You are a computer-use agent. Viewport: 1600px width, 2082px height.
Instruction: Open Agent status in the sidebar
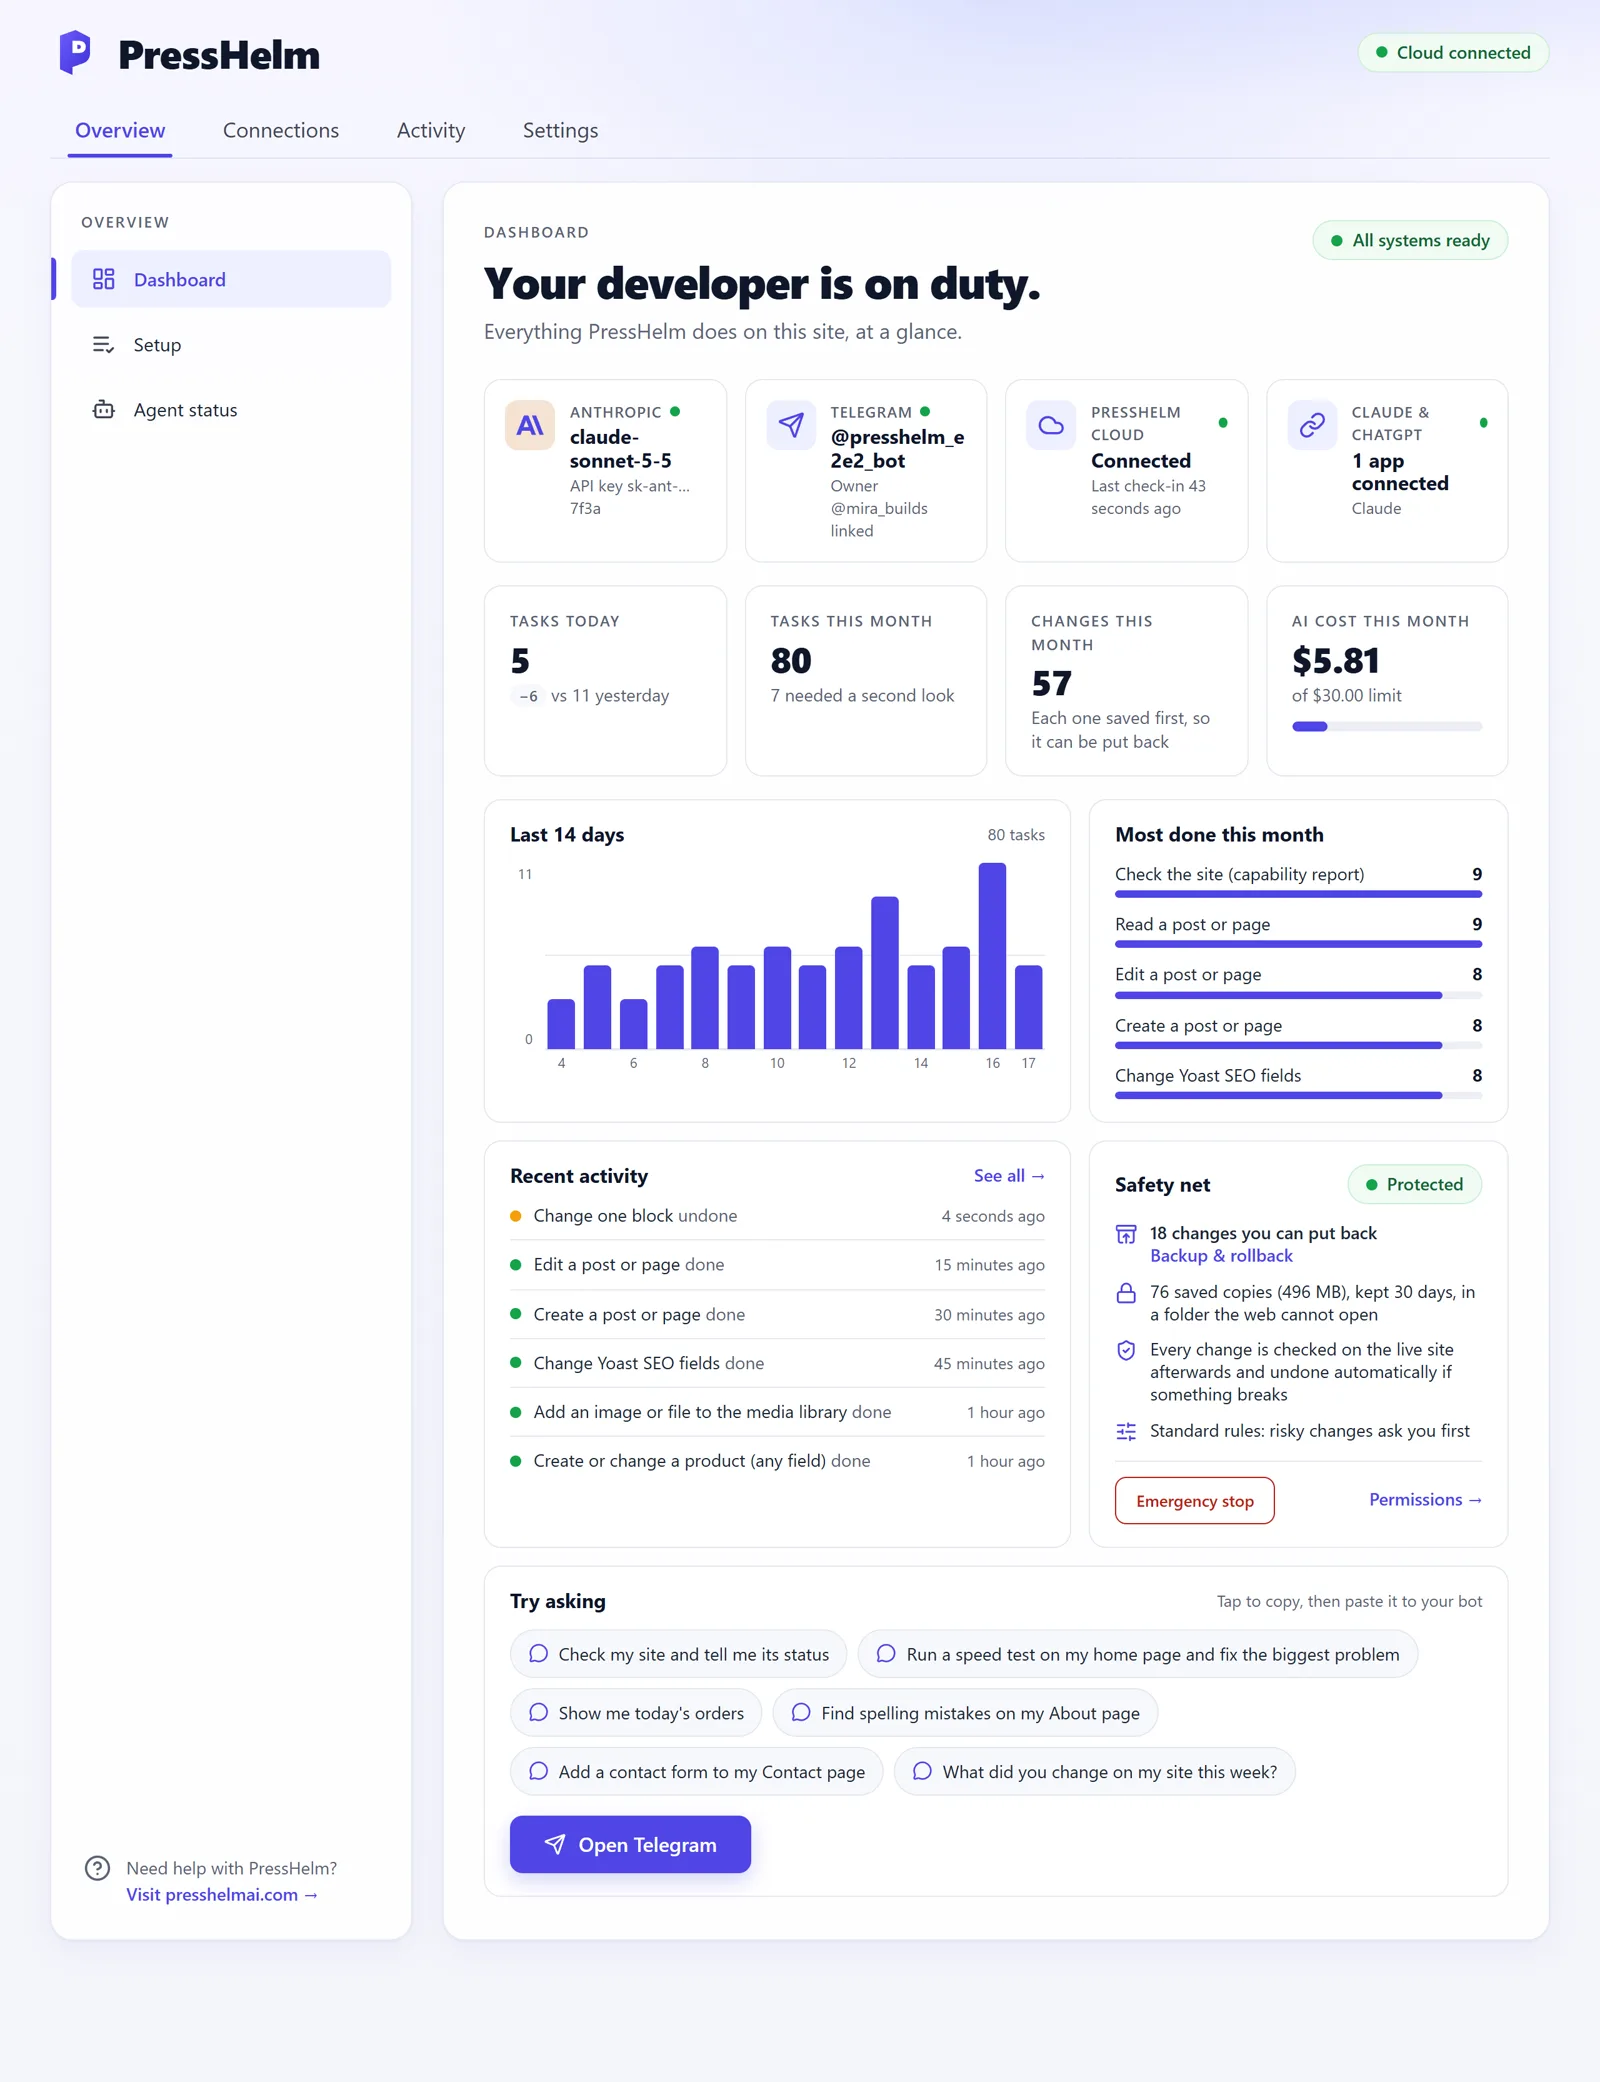[231, 410]
